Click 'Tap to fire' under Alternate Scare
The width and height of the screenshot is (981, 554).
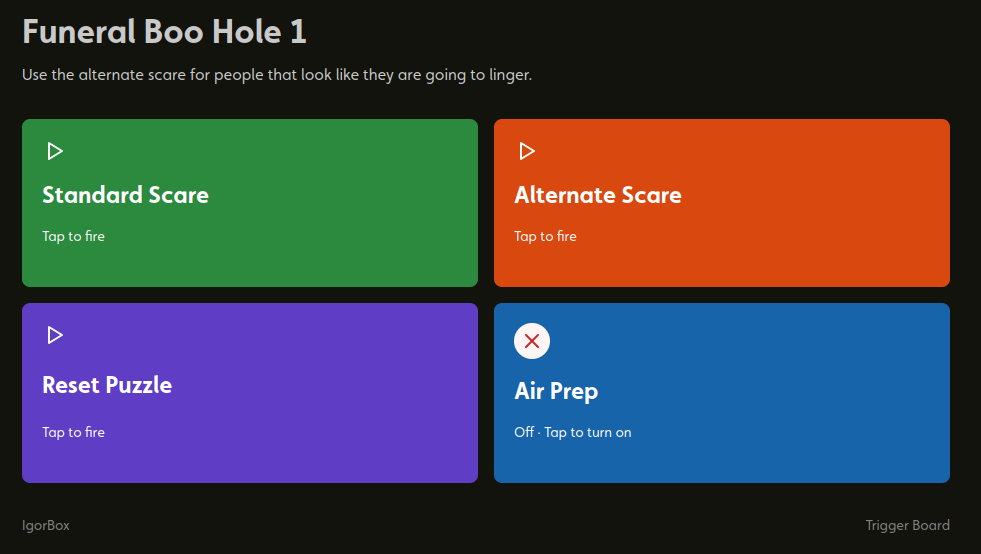click(x=545, y=236)
